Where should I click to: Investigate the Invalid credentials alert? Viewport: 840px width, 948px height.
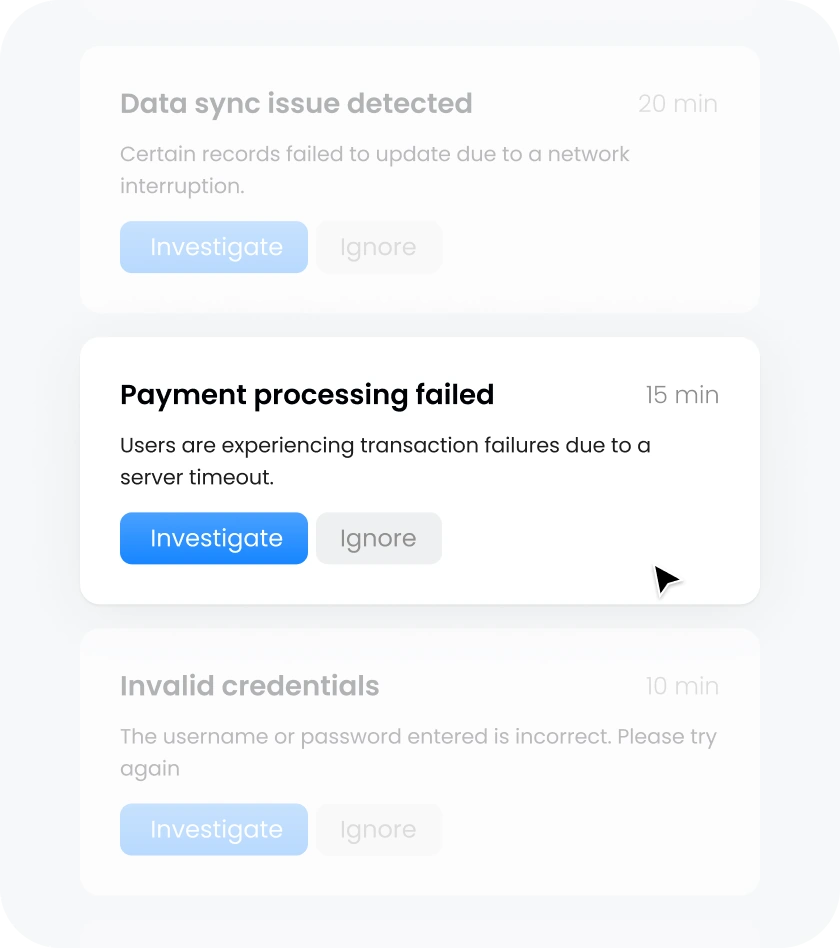(x=214, y=829)
